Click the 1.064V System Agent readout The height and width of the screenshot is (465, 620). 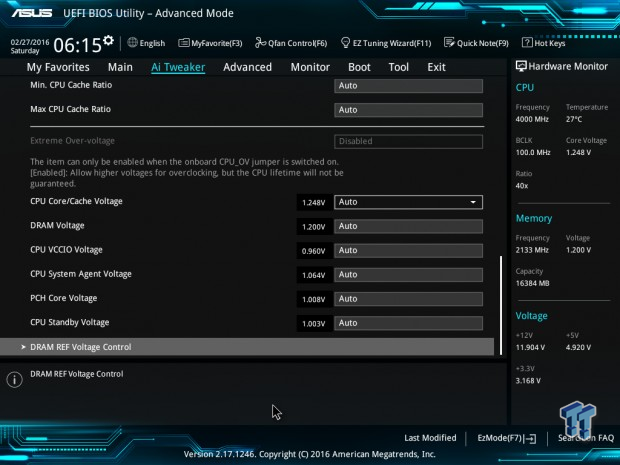(x=314, y=275)
